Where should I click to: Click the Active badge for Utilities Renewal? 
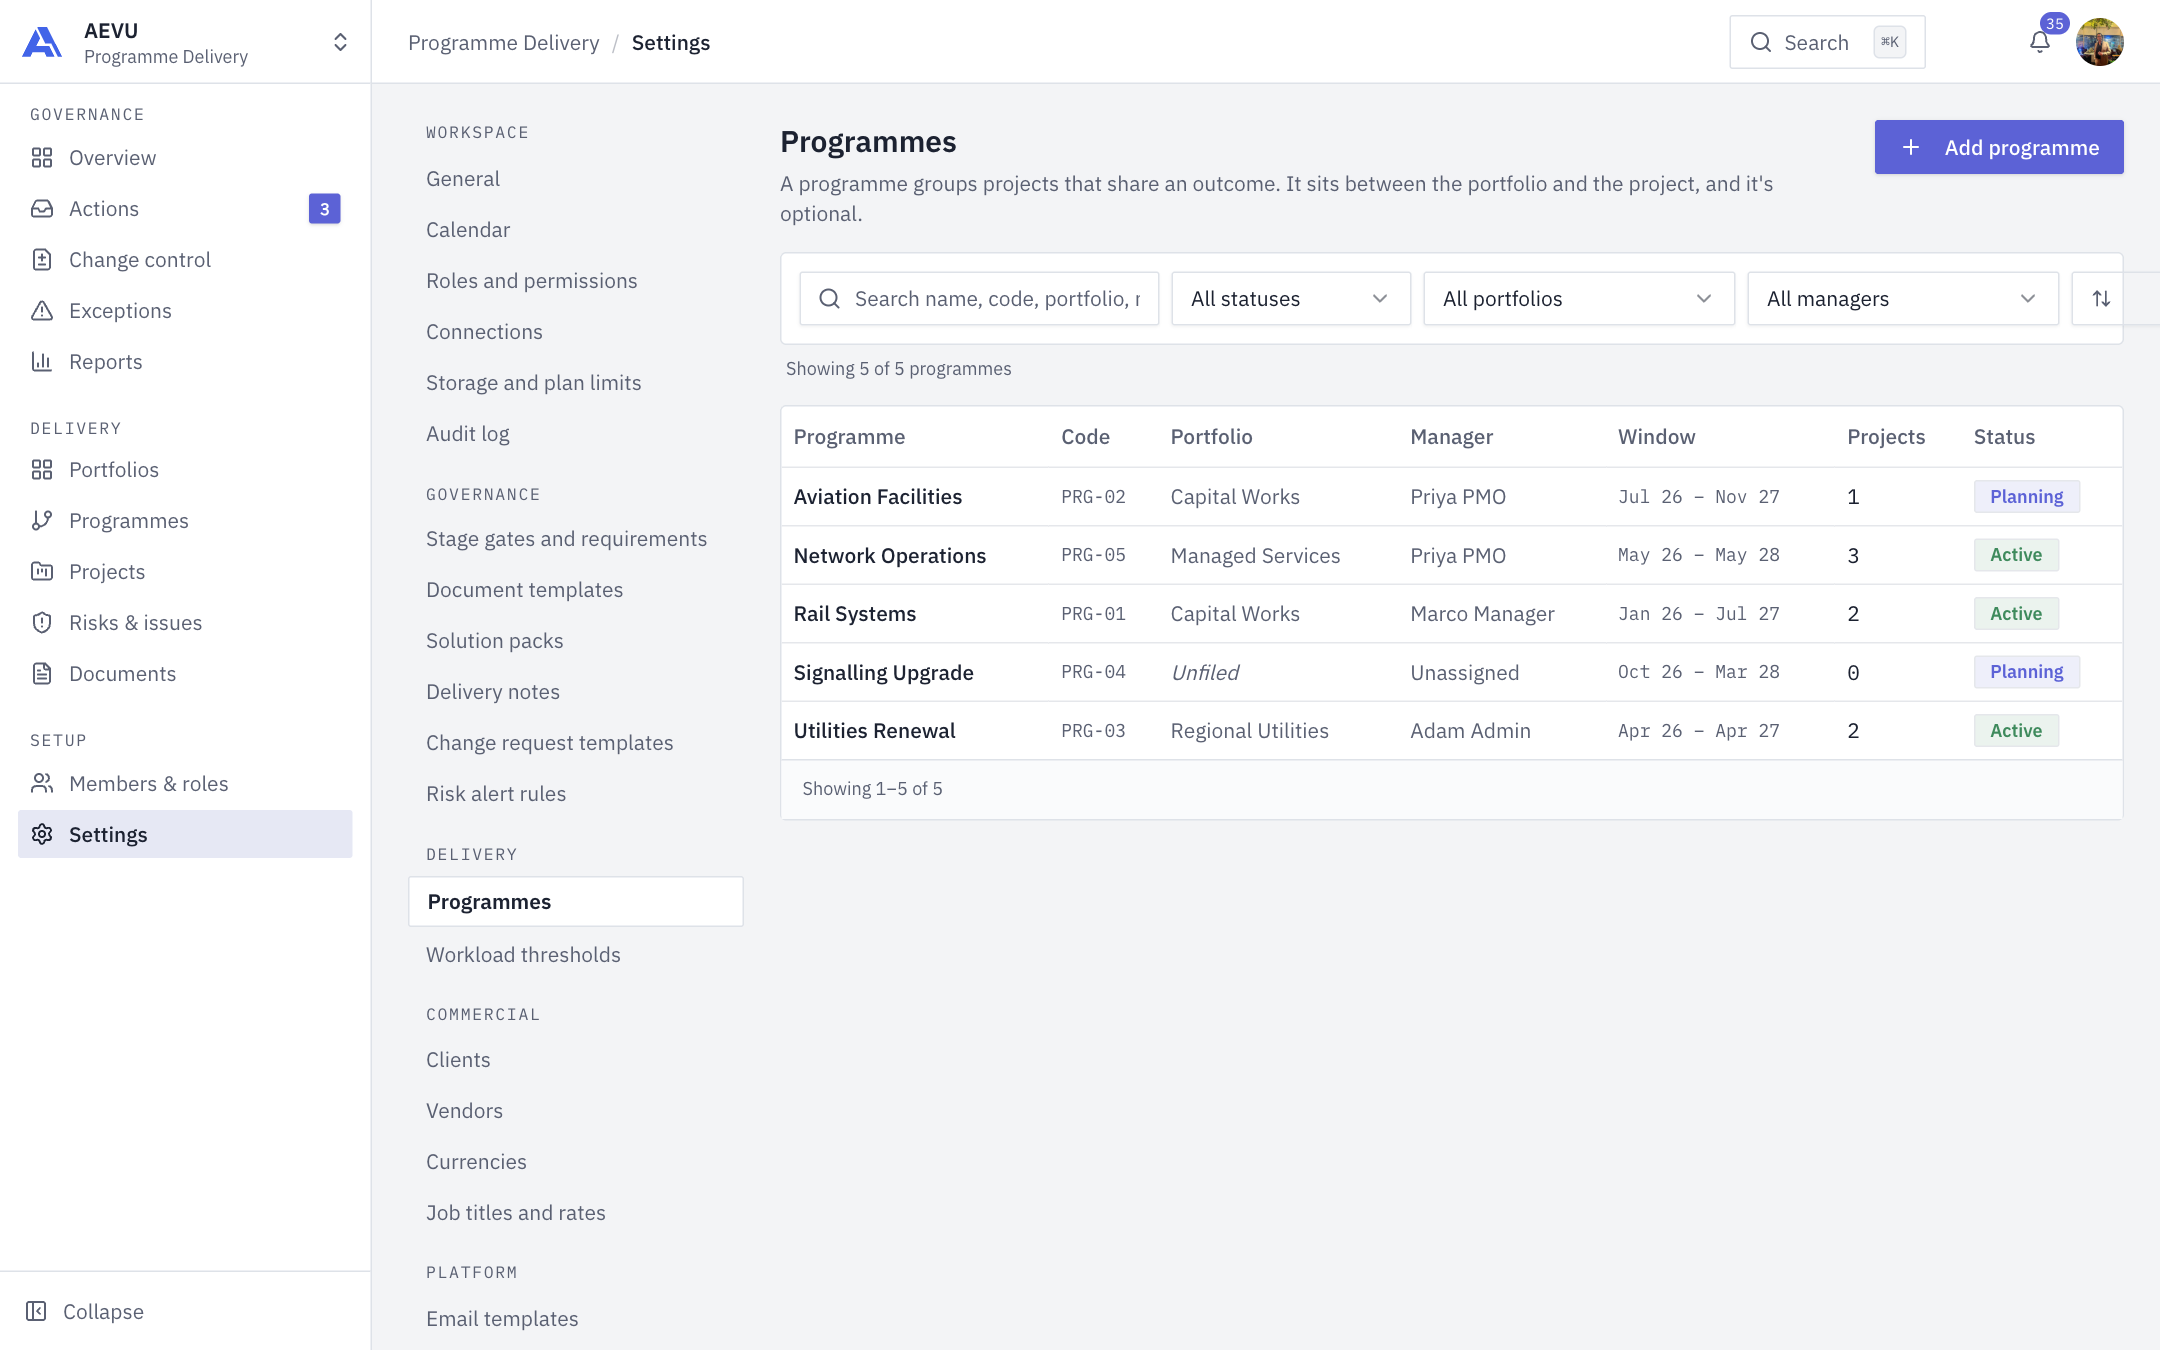2016,731
